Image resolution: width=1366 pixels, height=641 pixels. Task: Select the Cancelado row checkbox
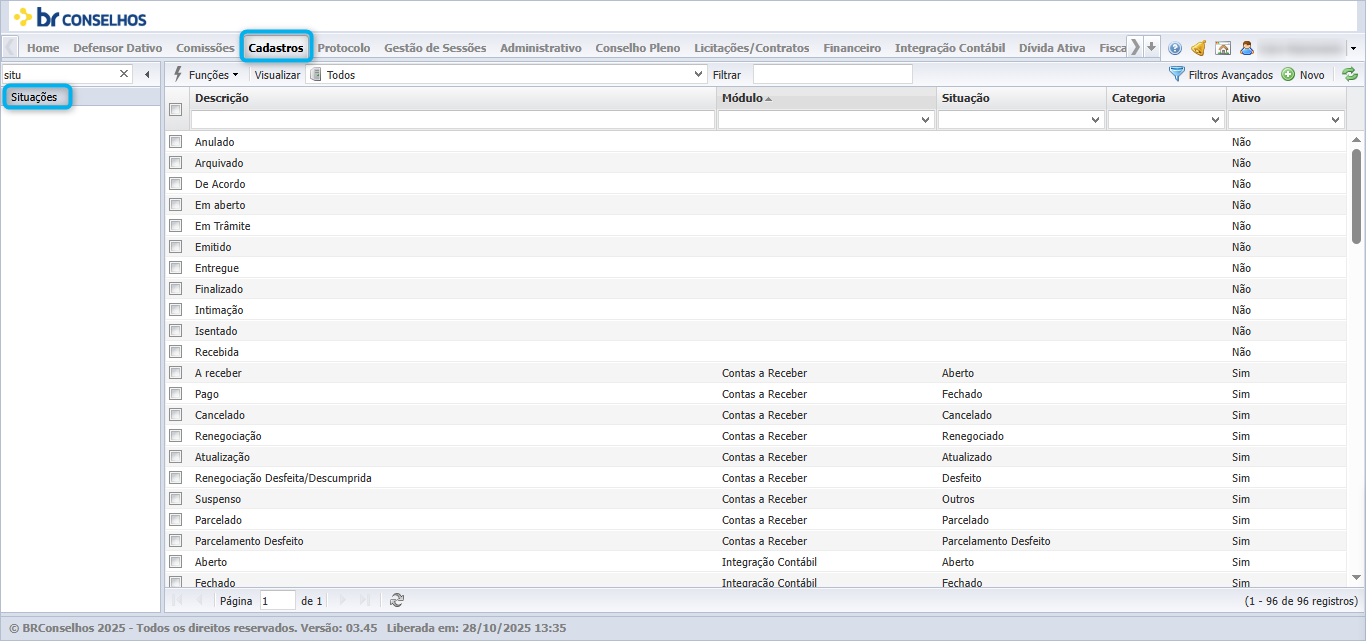(x=176, y=415)
